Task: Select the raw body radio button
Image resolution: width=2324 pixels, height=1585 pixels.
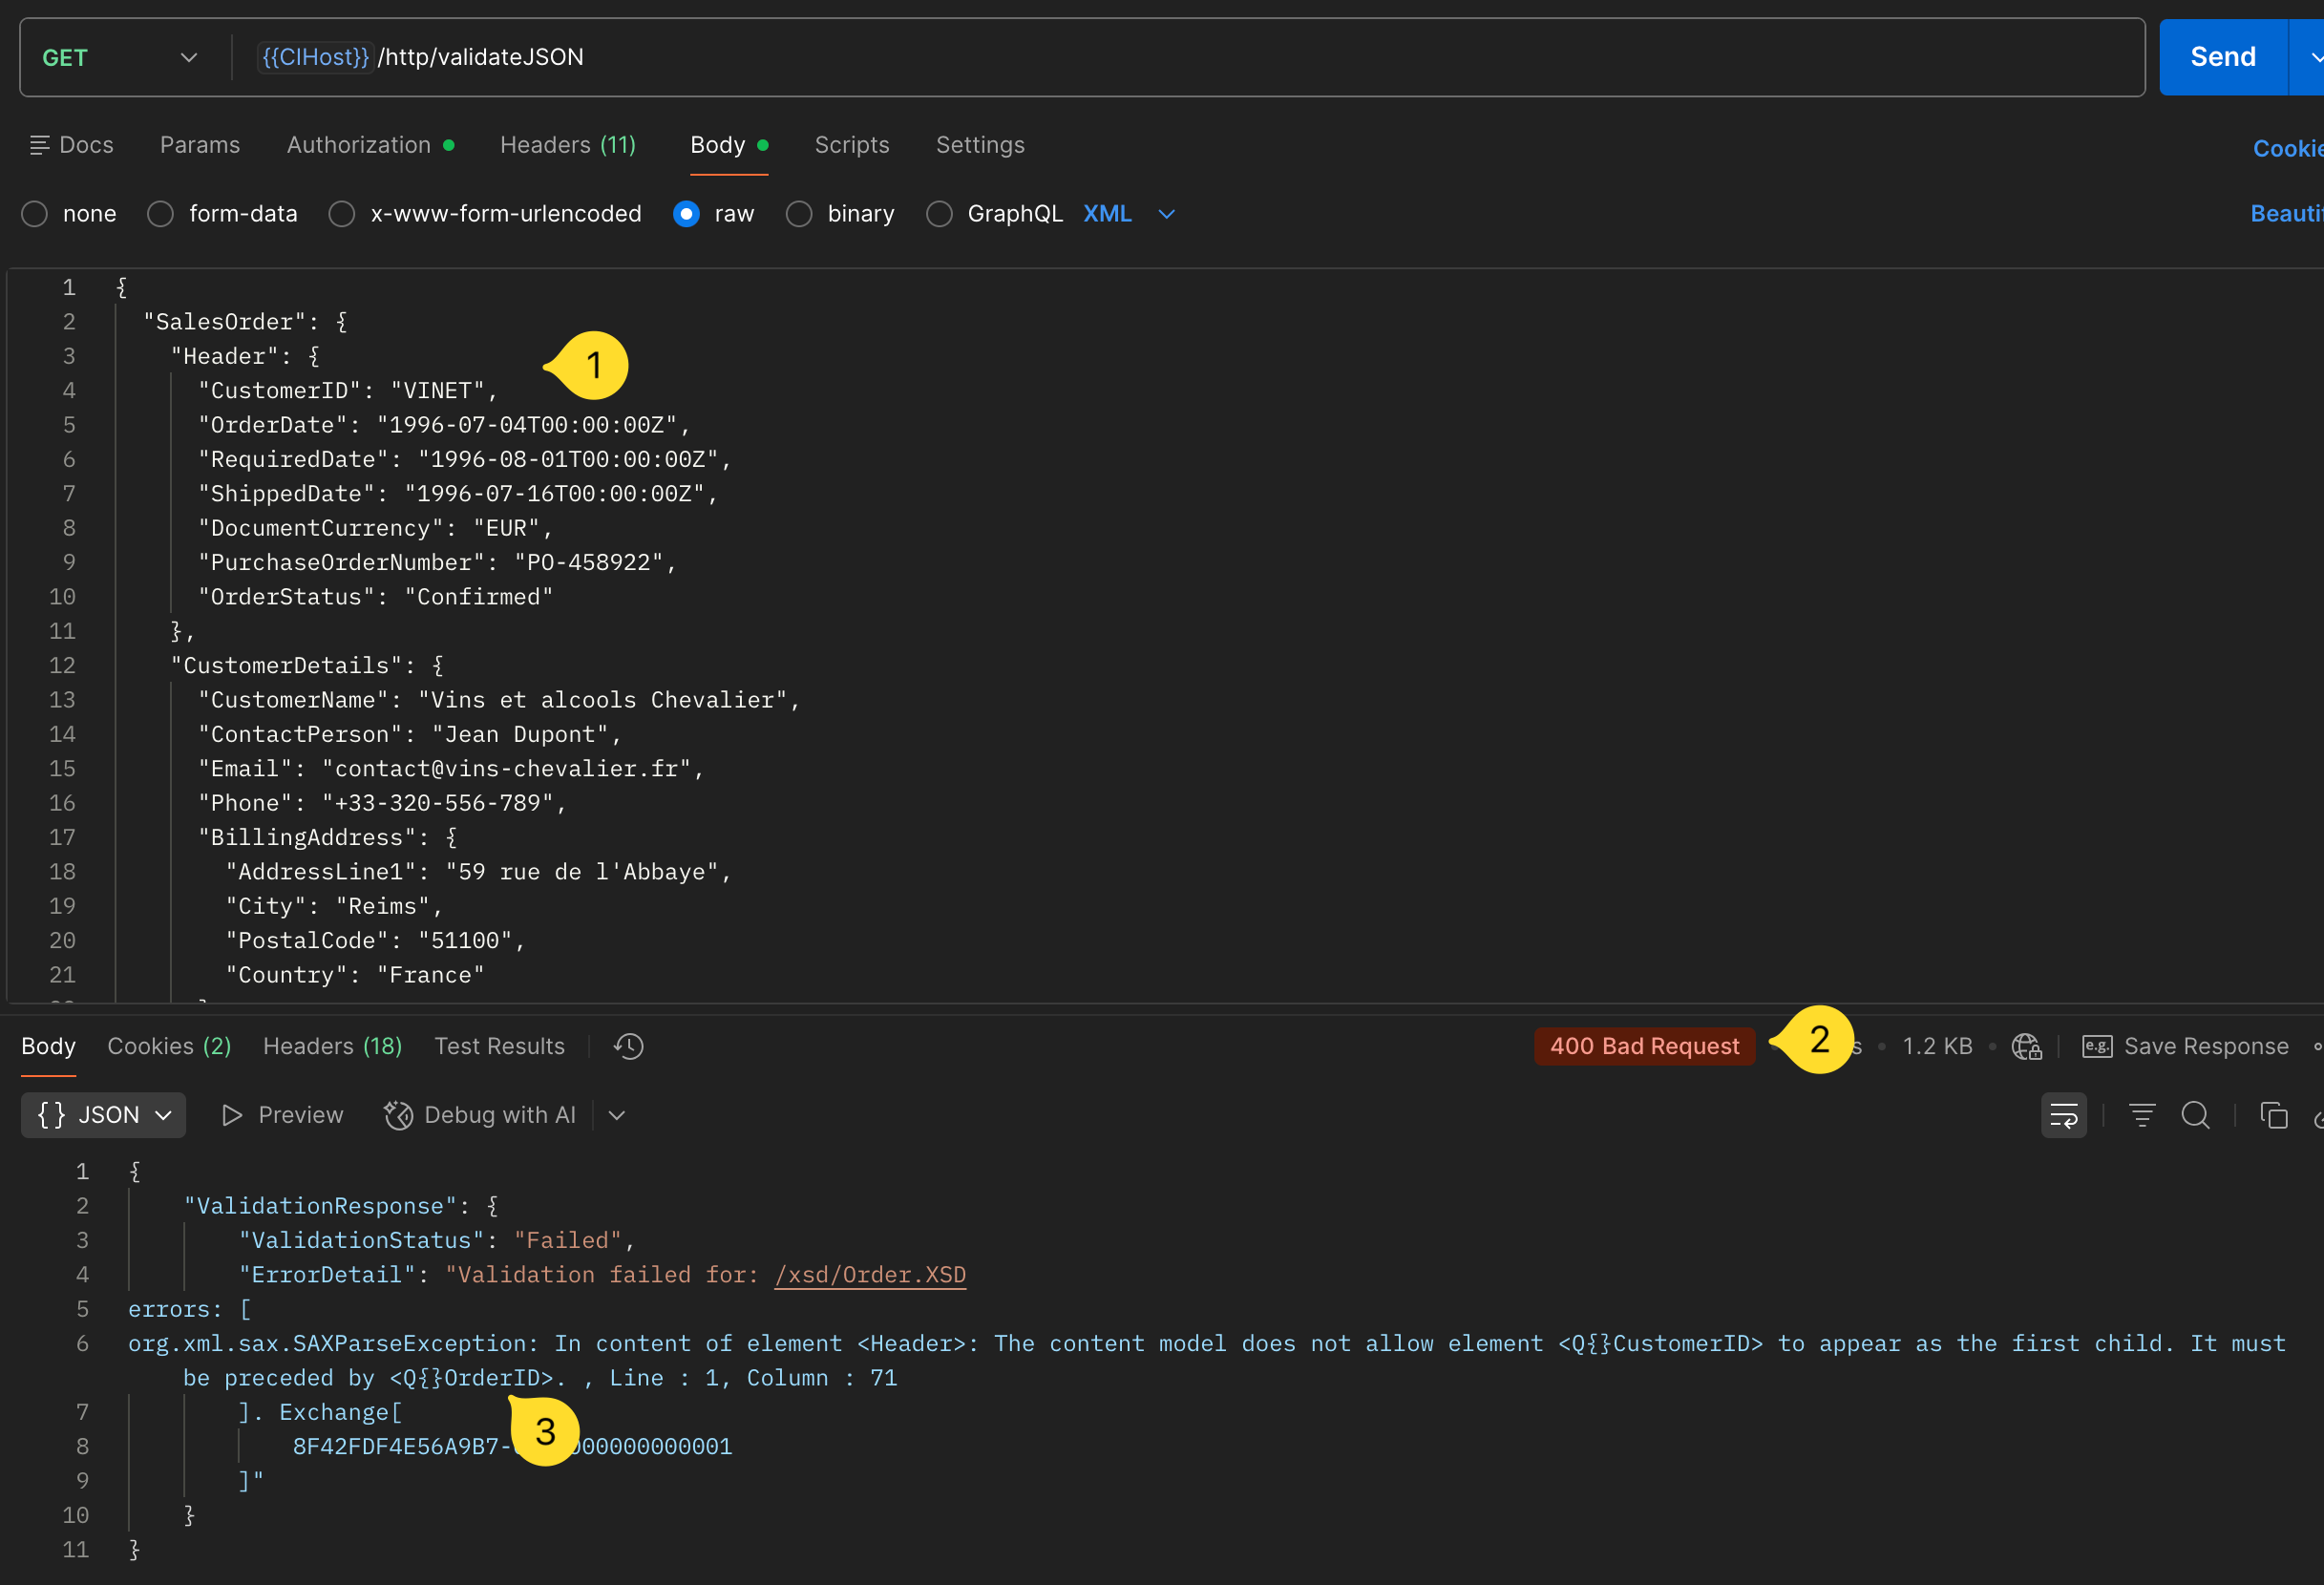Action: [x=687, y=213]
